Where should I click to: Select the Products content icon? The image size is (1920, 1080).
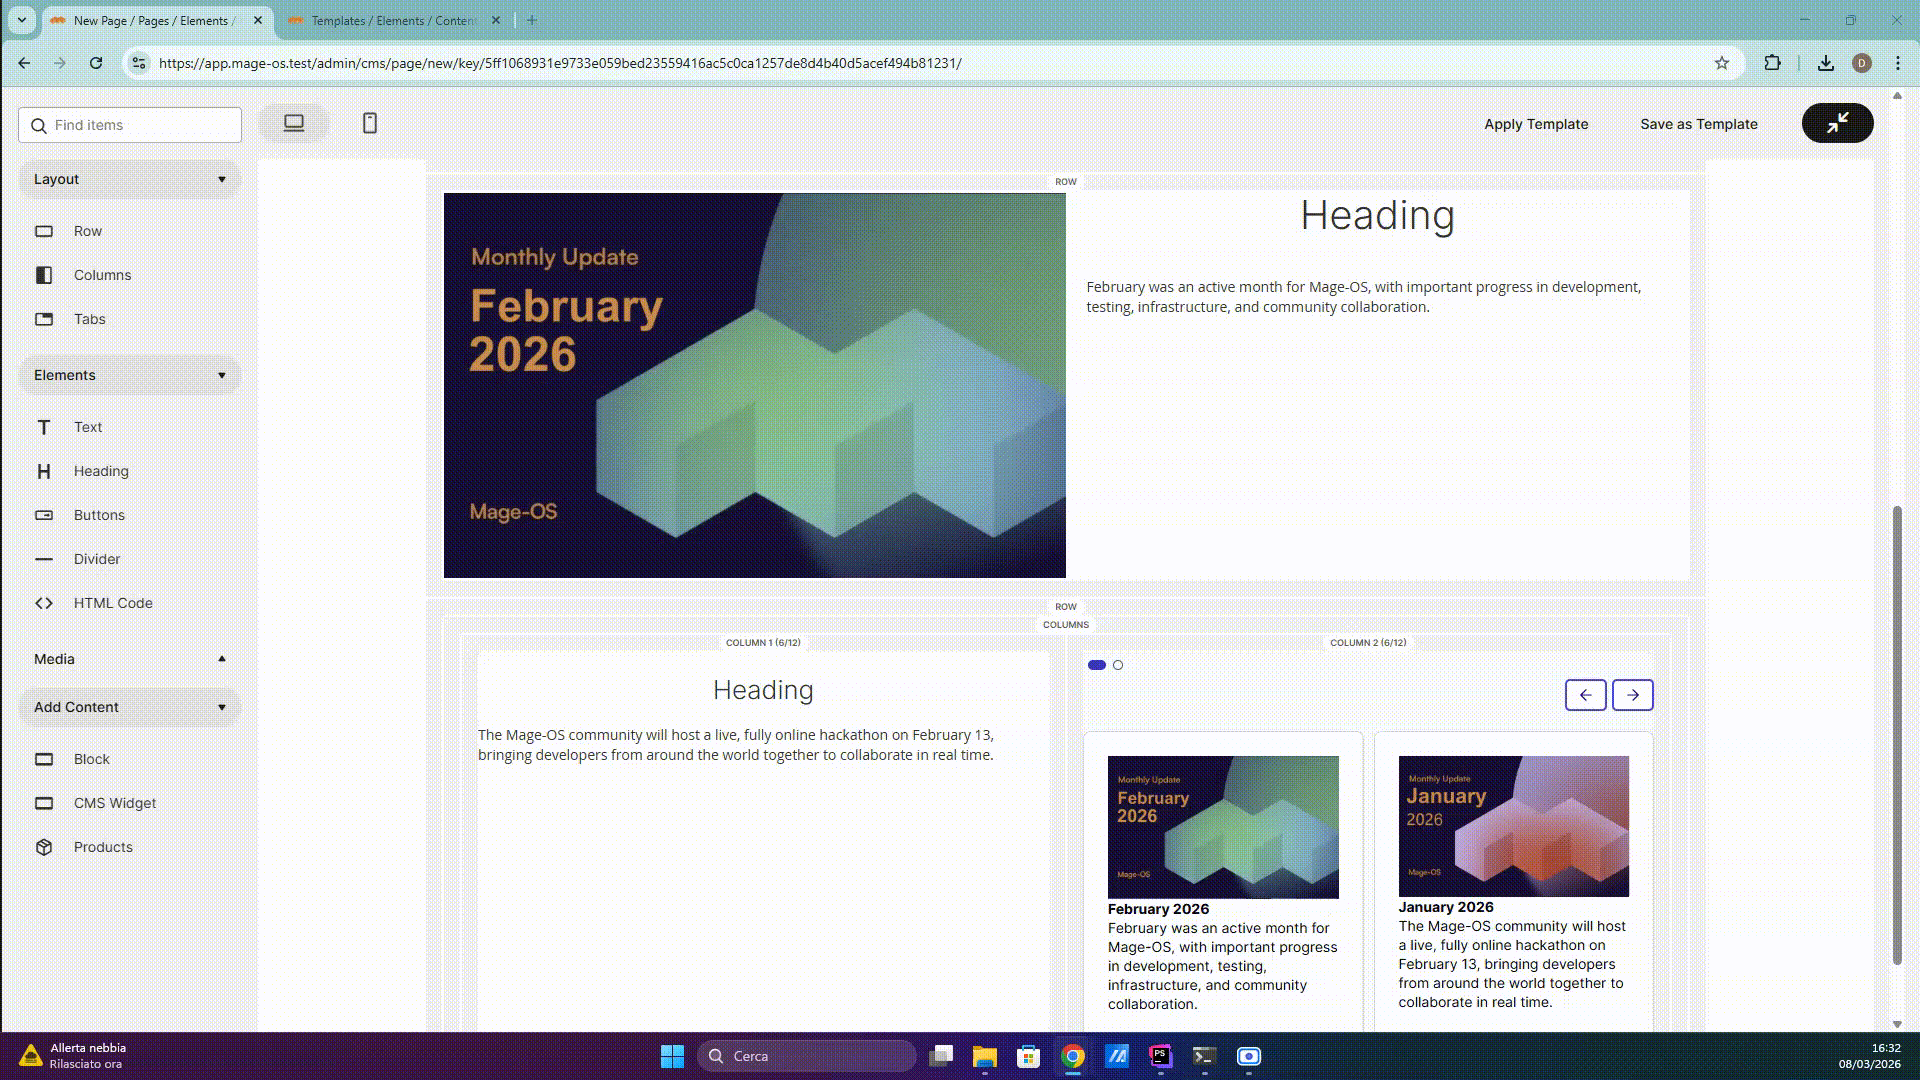[44, 847]
